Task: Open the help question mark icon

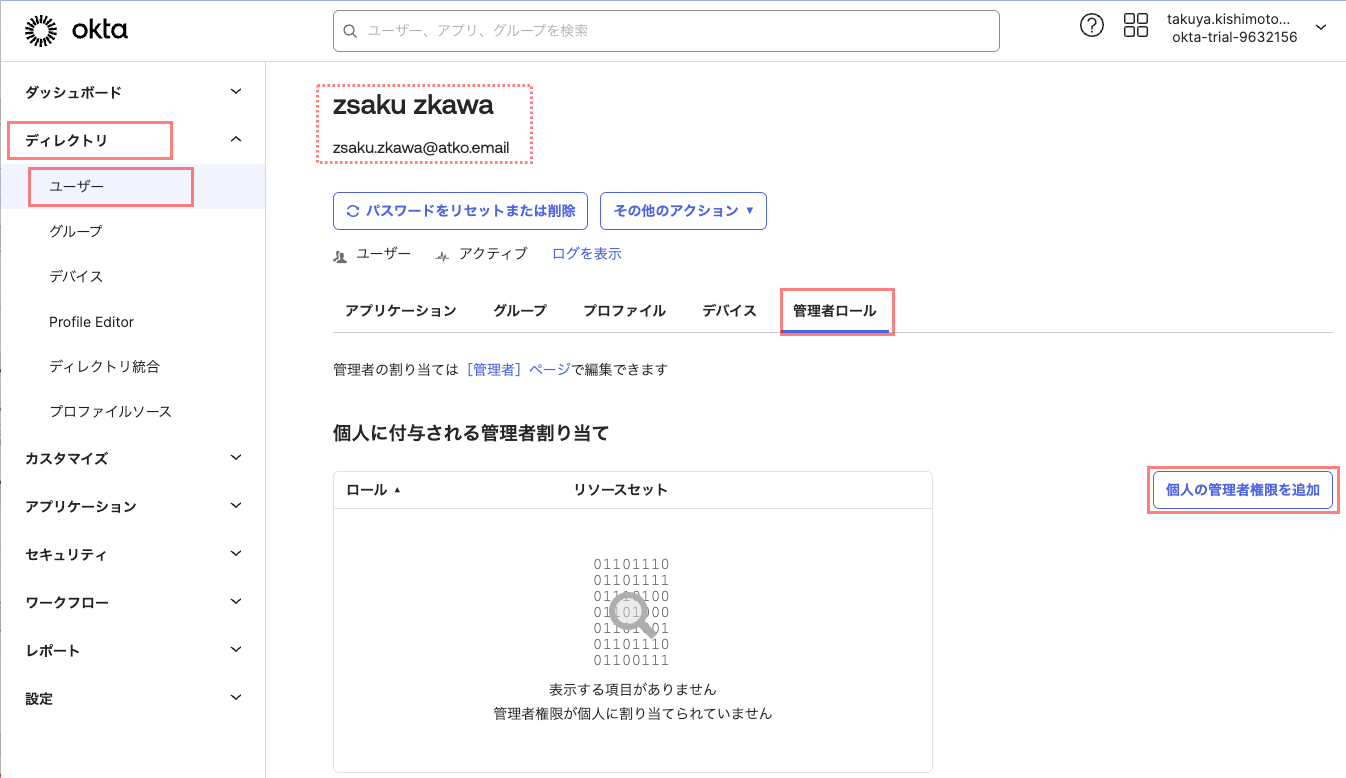Action: 1092,27
